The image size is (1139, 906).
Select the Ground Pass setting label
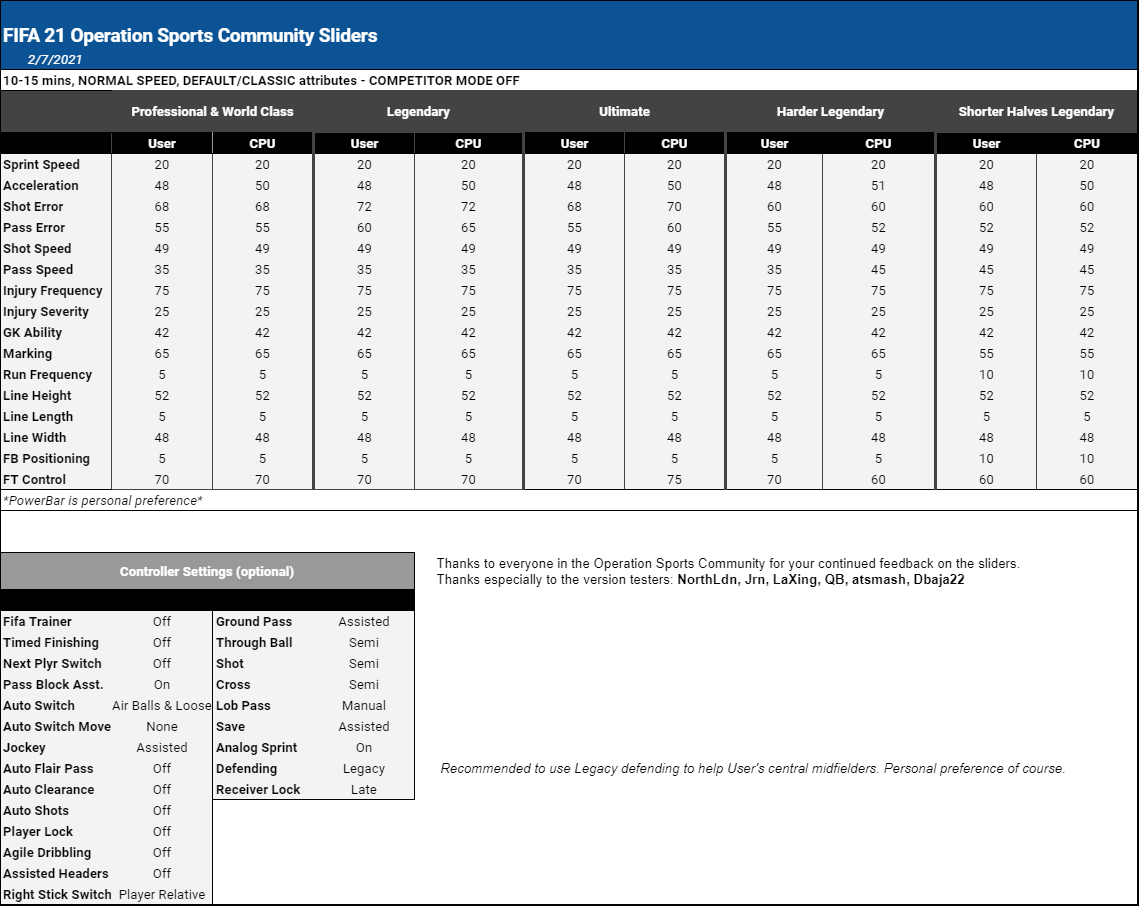point(254,622)
